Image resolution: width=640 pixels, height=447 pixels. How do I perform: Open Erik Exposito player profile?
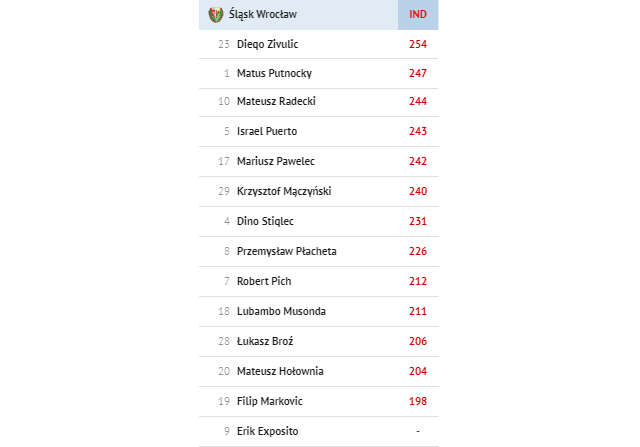267,431
